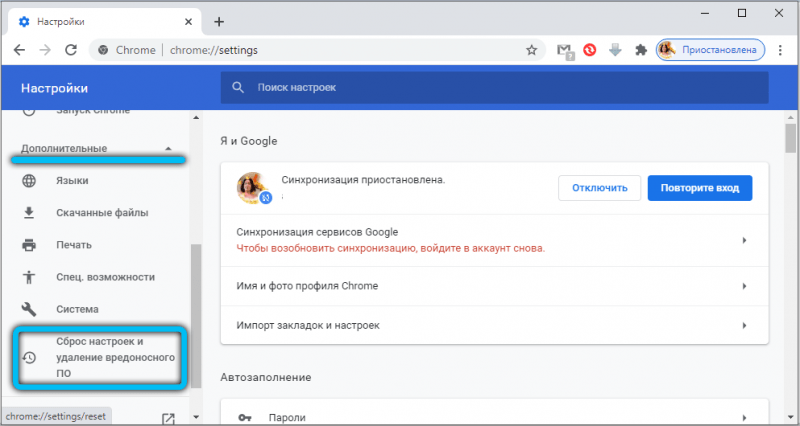Viewport: 800px width, 426px height.
Task: Expand Импорт закладок и настроек arrow
Action: tap(744, 325)
